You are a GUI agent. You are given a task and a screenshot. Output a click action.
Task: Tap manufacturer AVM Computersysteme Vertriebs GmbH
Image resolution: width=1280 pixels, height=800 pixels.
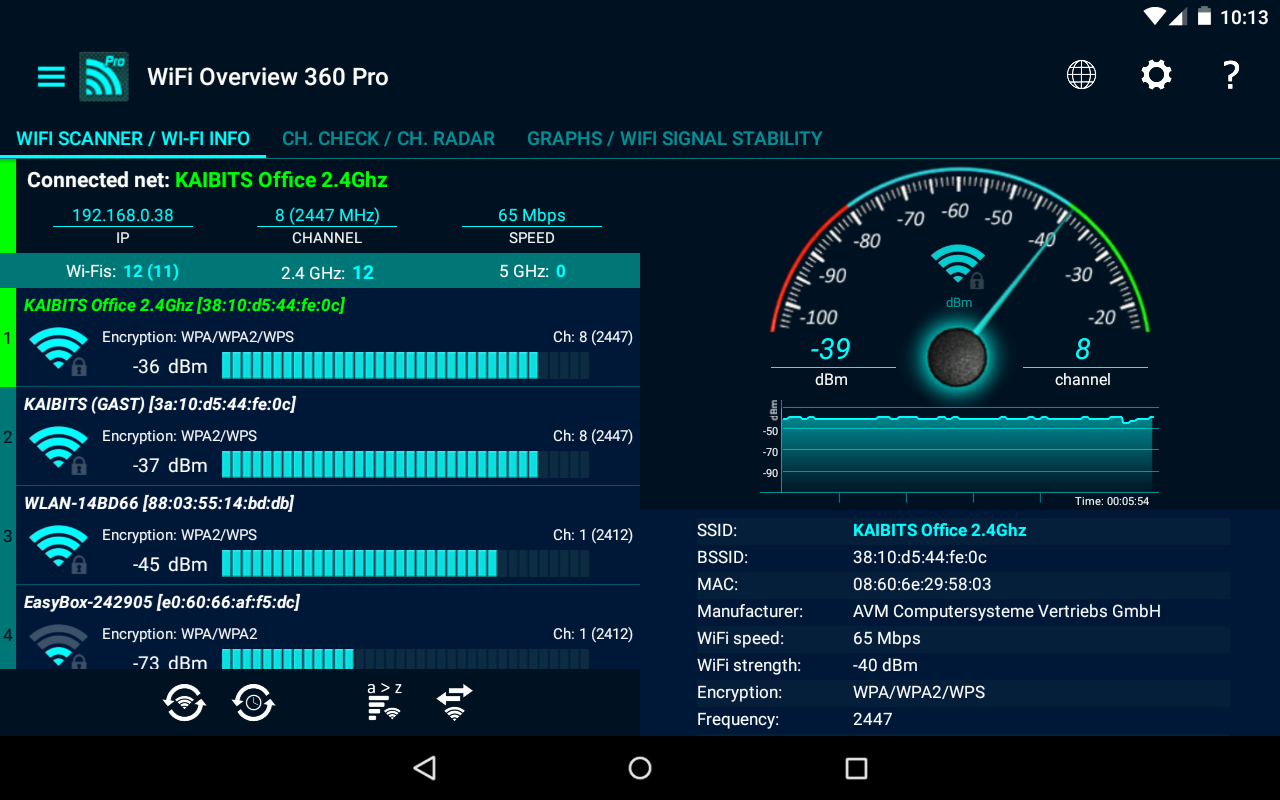click(x=1006, y=611)
